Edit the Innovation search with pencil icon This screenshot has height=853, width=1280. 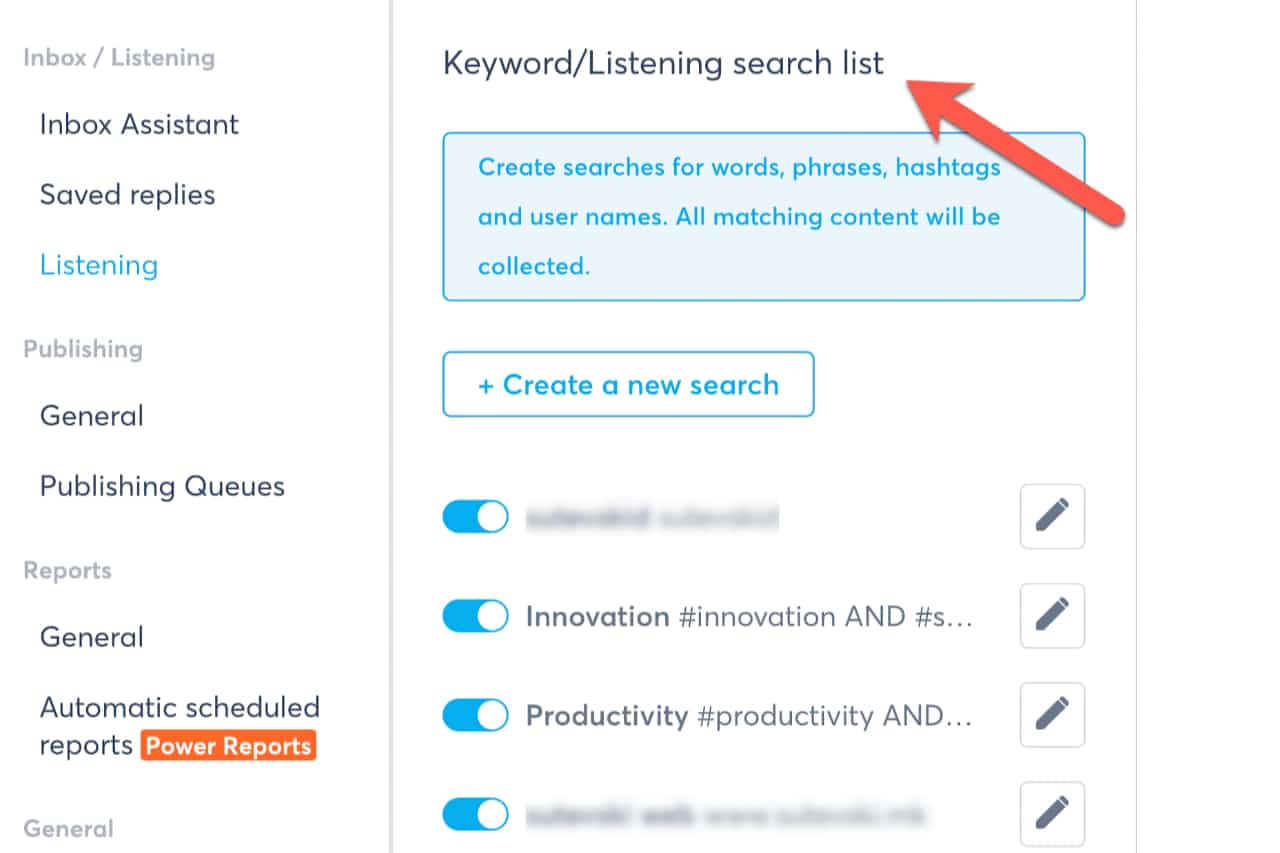(x=1052, y=616)
